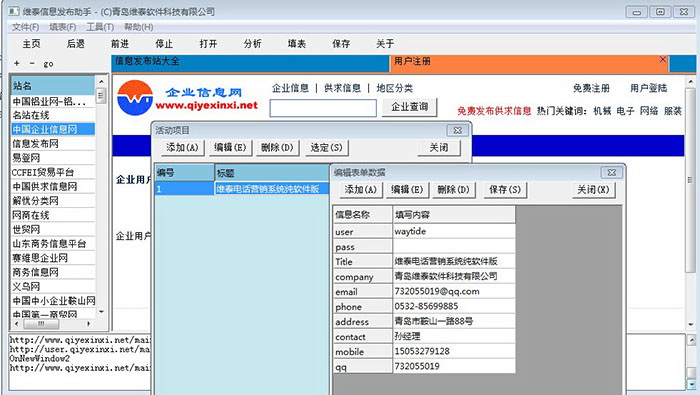Screen dimensions: 700x395
Task: Select 易登网 in the site list
Action: [x=53, y=158]
